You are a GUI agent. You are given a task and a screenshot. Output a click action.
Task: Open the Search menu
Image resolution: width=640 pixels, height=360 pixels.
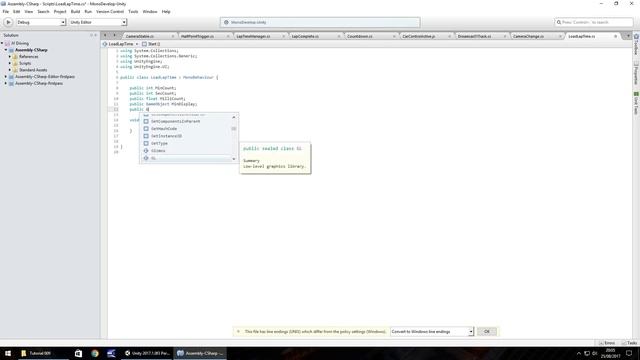43,11
